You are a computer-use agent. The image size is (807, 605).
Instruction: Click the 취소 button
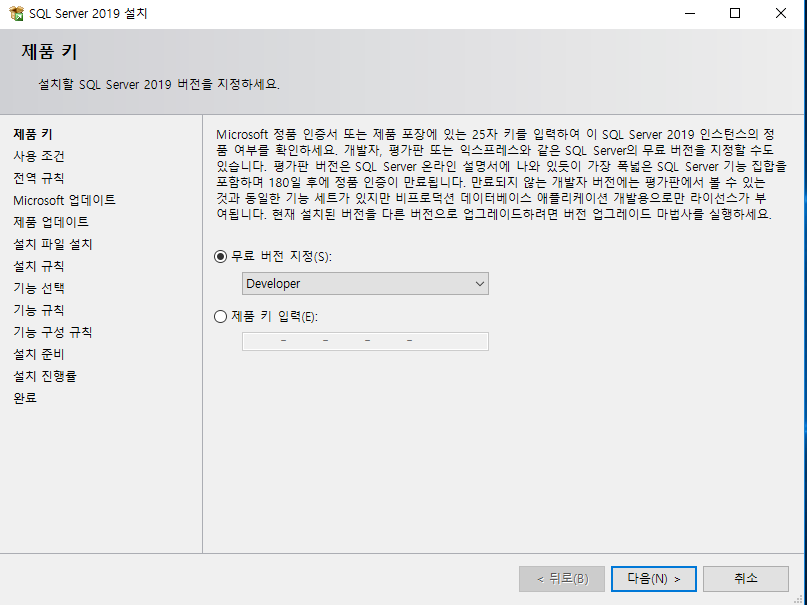point(746,579)
